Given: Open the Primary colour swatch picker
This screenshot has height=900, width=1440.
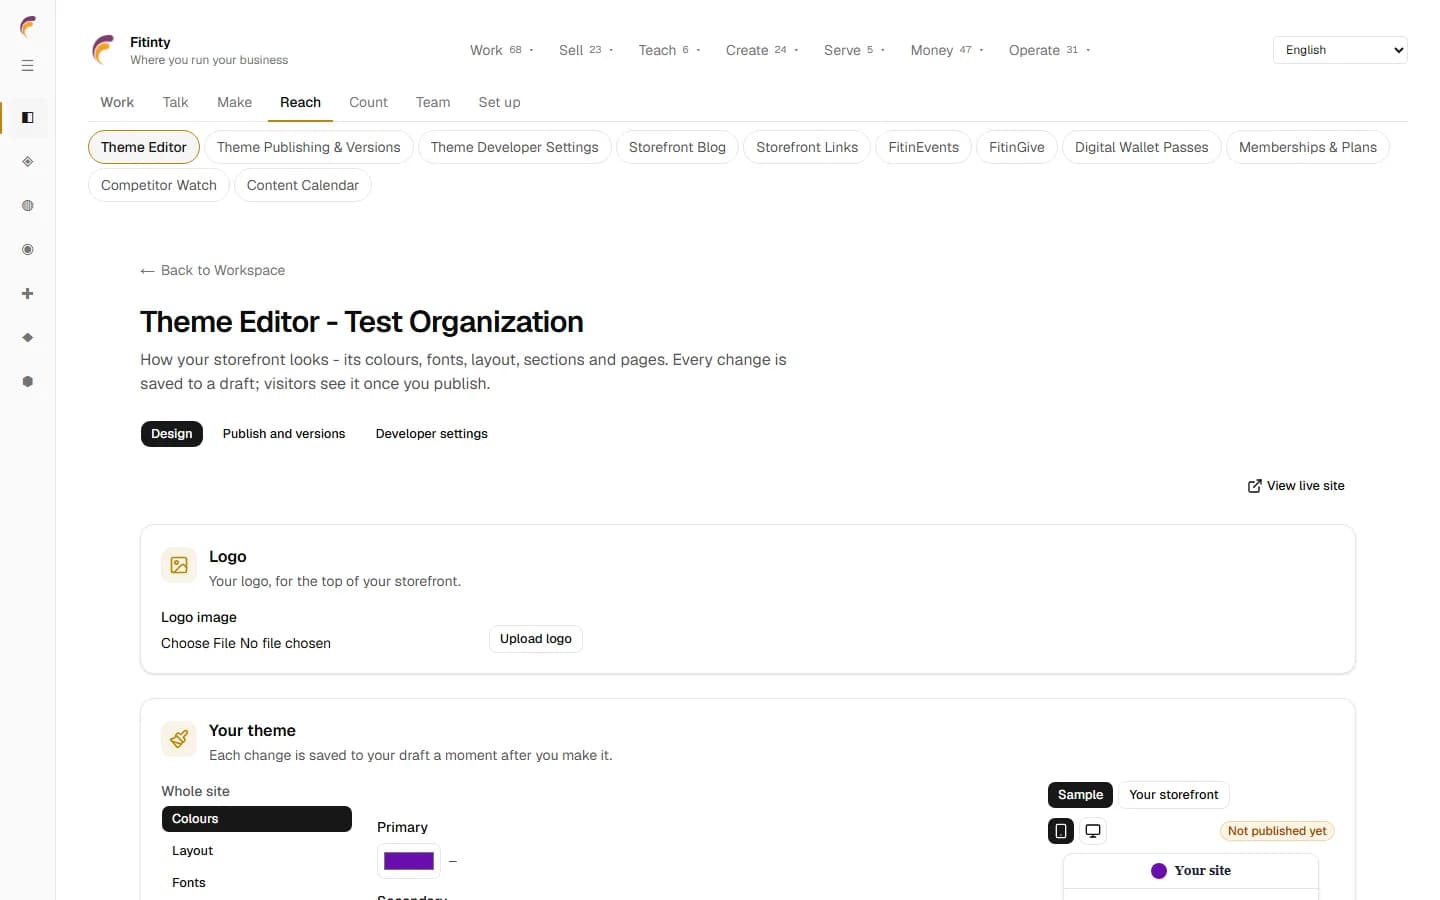Looking at the screenshot, I should tap(409, 861).
